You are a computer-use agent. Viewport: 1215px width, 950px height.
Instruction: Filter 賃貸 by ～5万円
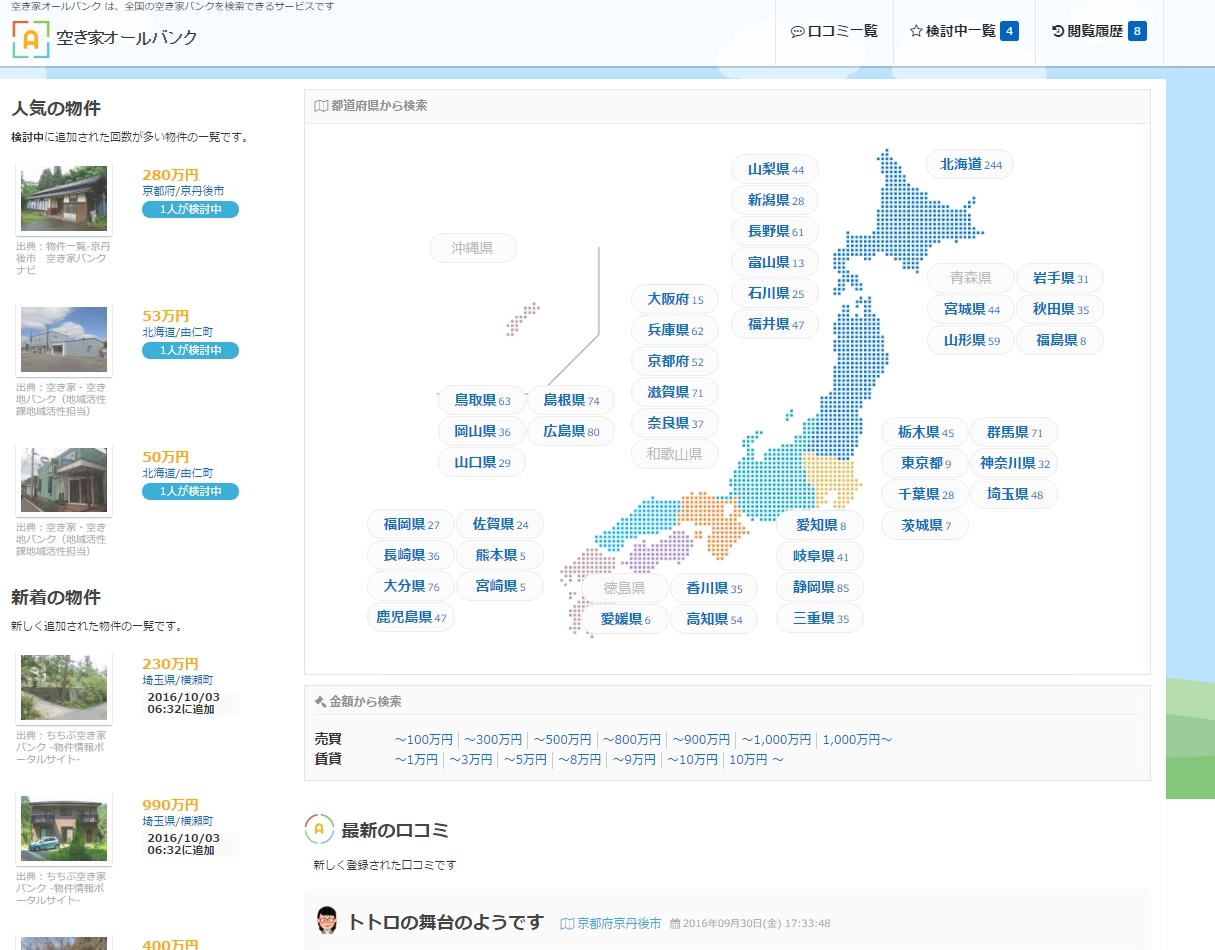526,760
